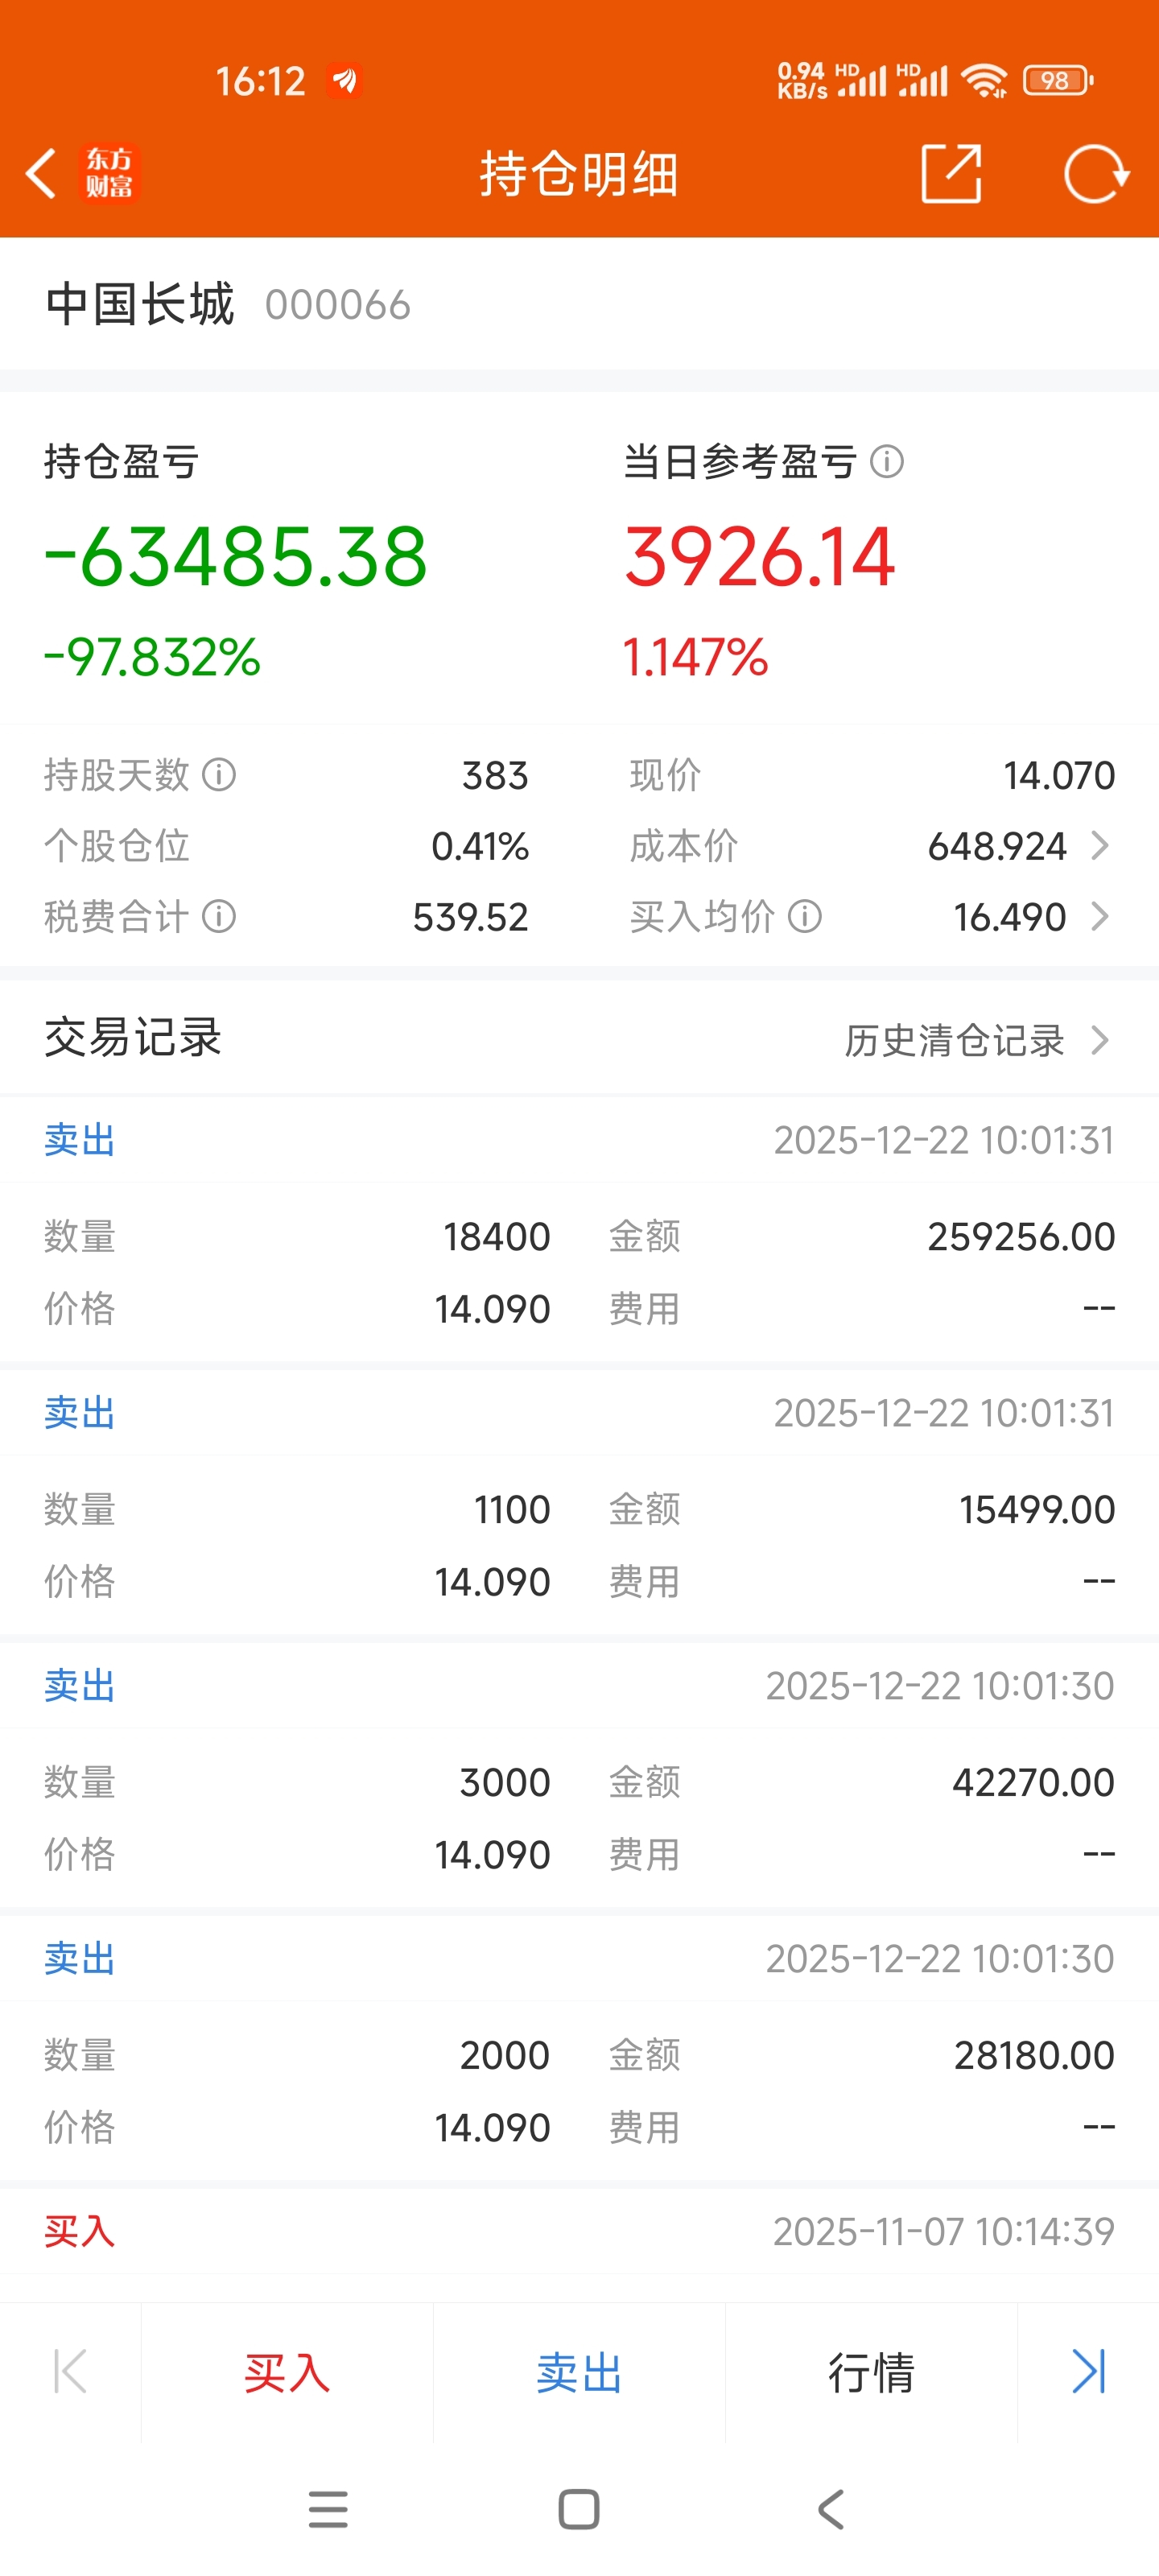
Task: Tap the back arrow in header
Action: (41, 174)
